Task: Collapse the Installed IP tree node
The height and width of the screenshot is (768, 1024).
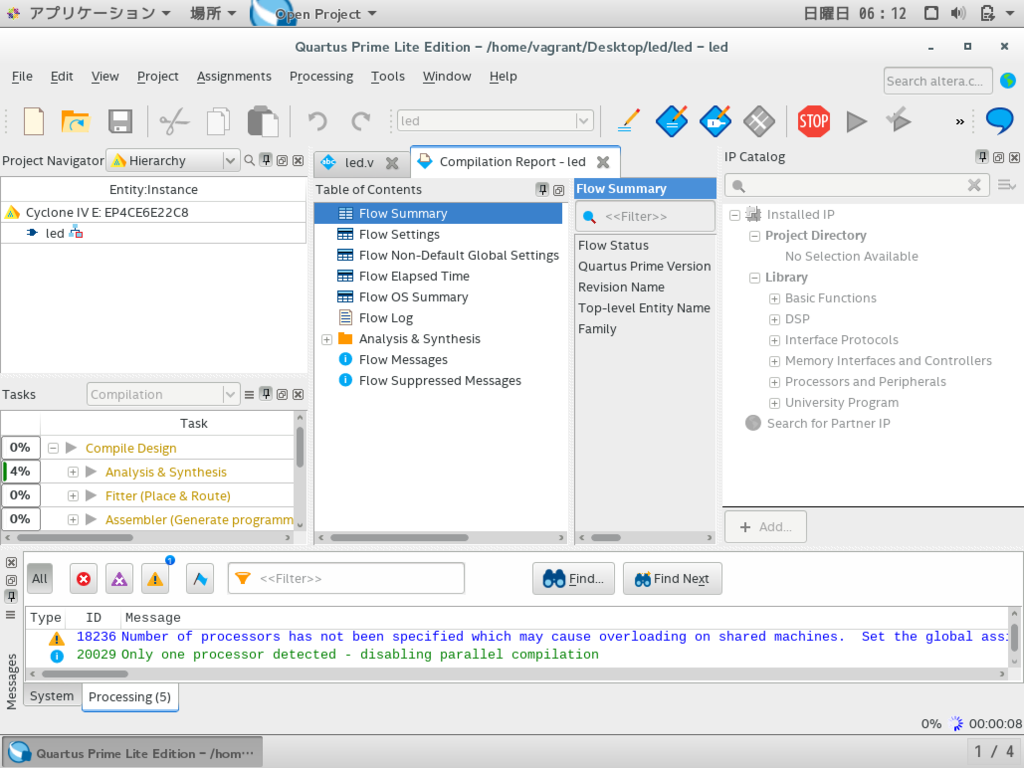Action: 735,215
